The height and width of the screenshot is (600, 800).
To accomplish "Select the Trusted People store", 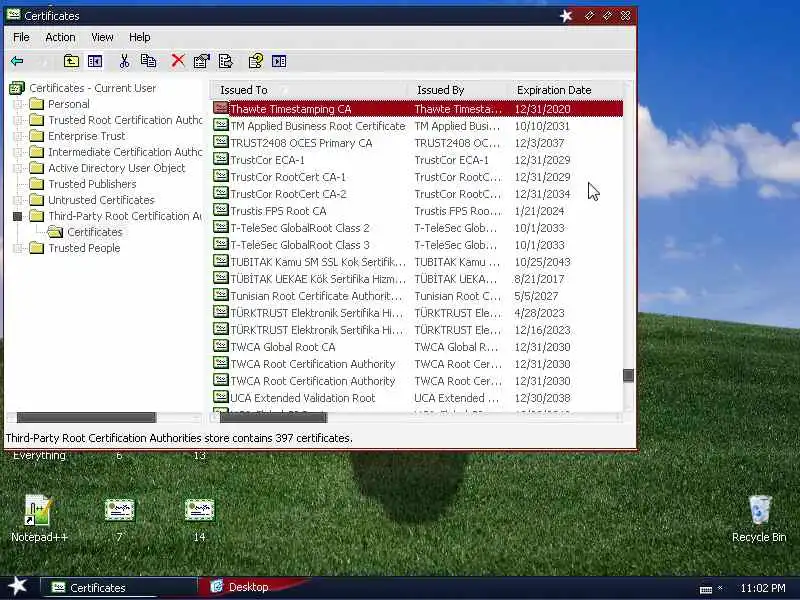I will [x=84, y=248].
